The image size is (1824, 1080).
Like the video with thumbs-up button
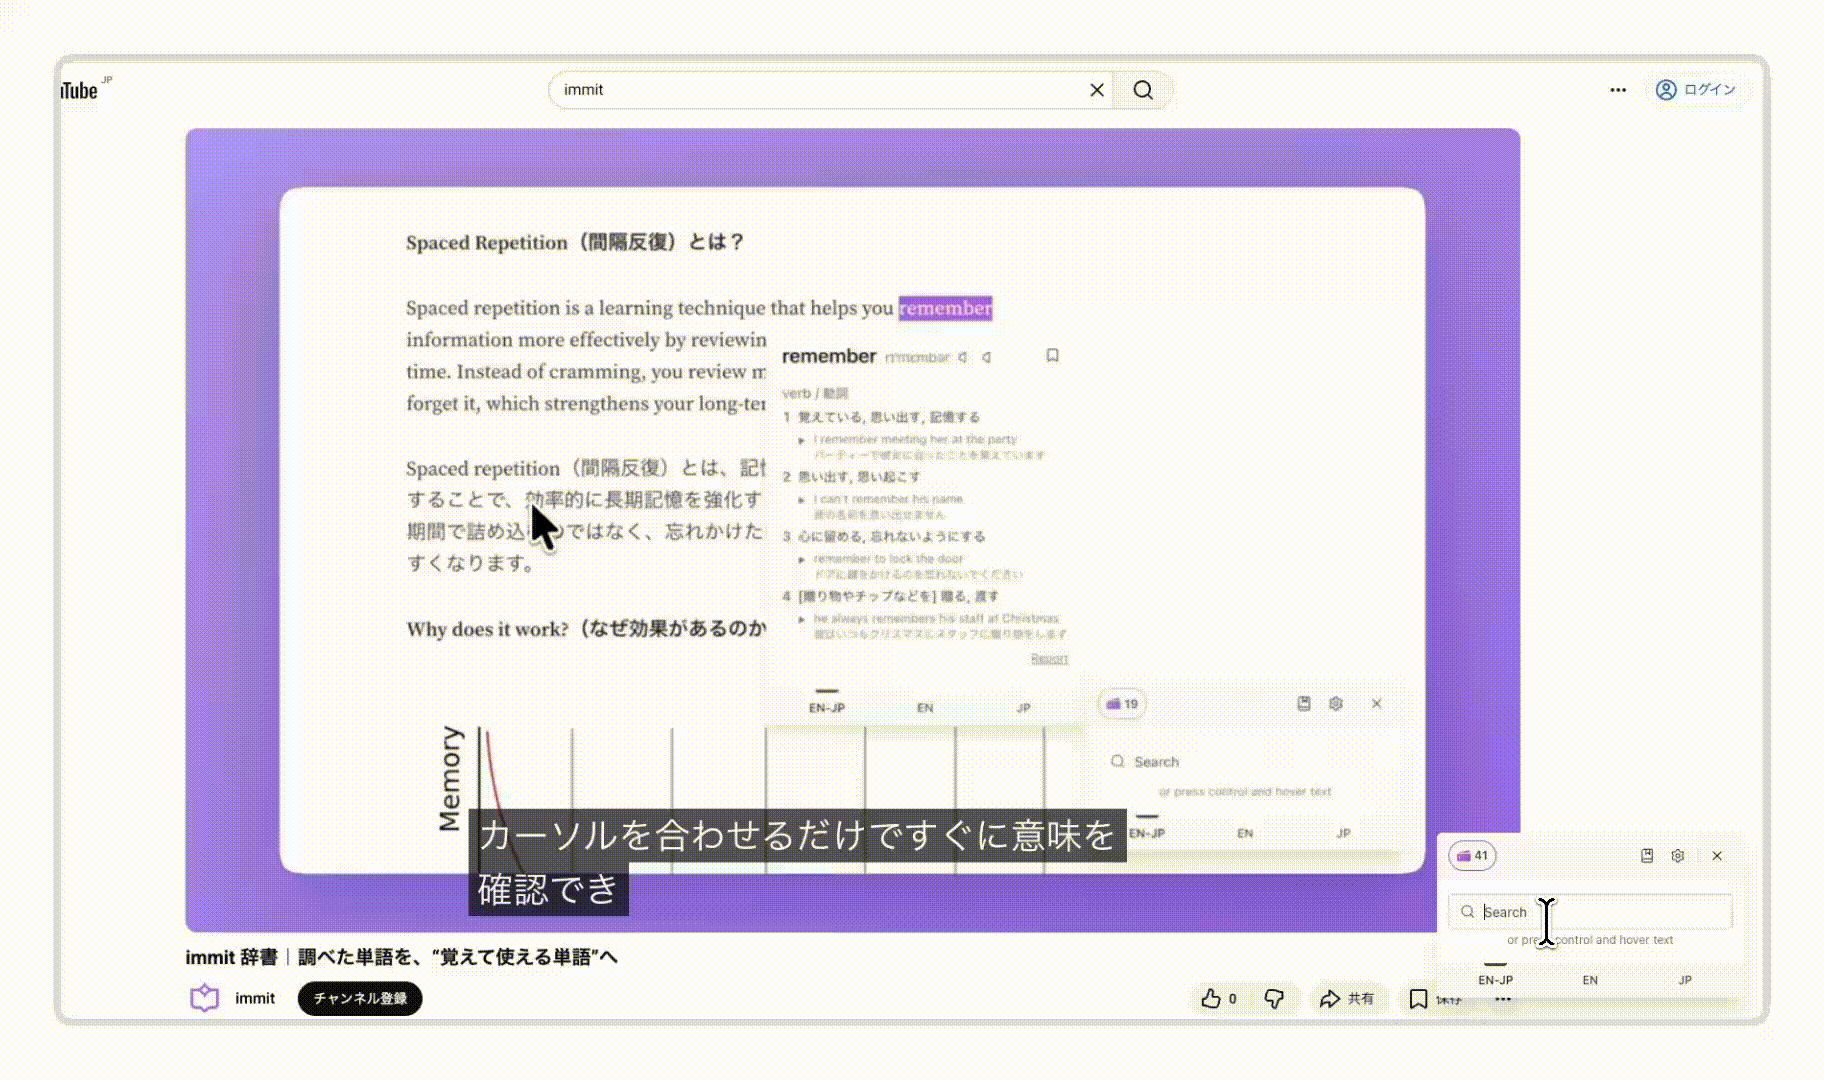1220,998
